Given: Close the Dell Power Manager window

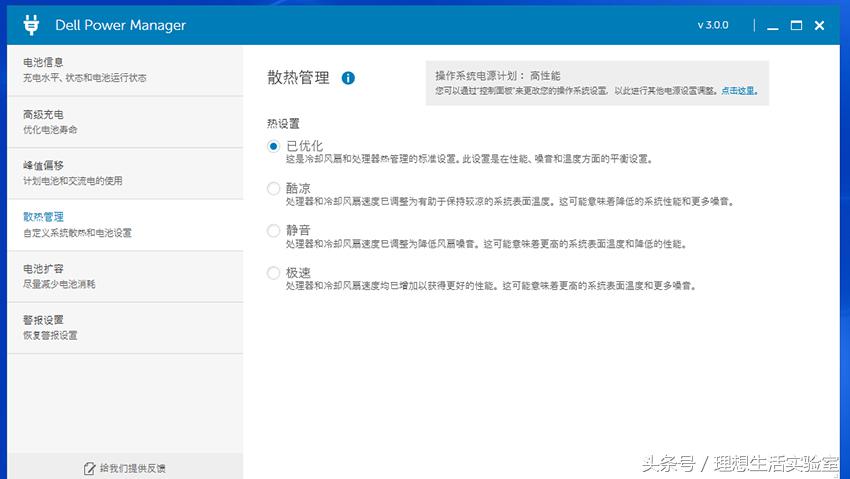Looking at the screenshot, I should pyautogui.click(x=820, y=25).
